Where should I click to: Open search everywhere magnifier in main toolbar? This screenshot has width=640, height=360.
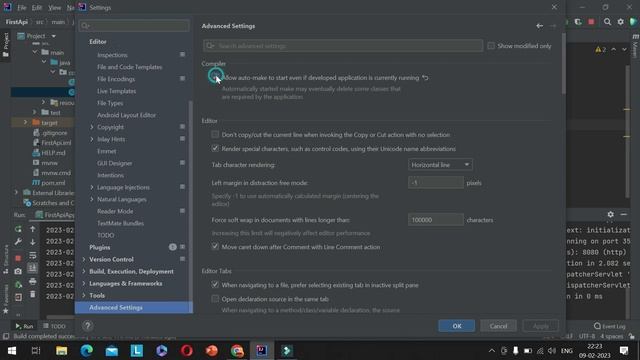pos(607,22)
